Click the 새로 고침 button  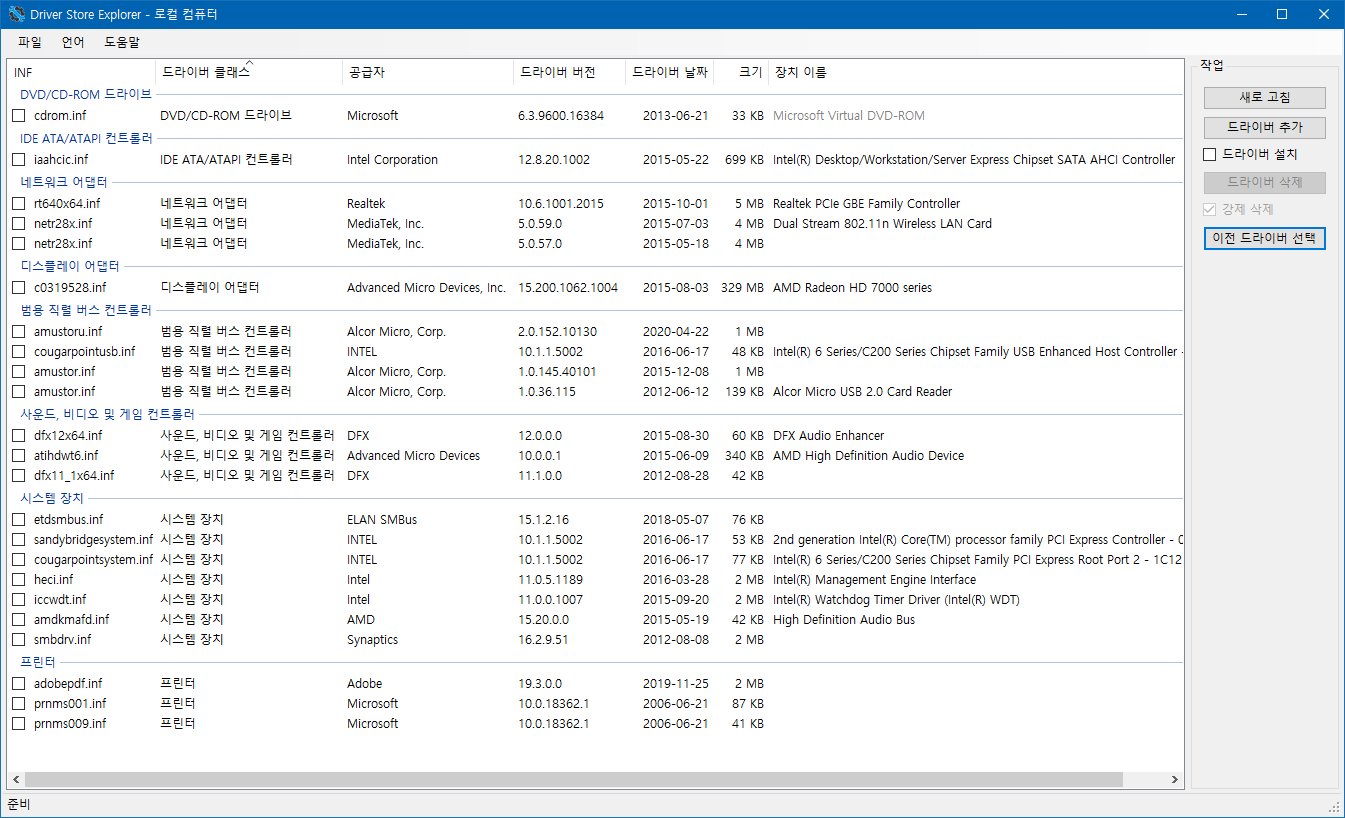pyautogui.click(x=1265, y=97)
